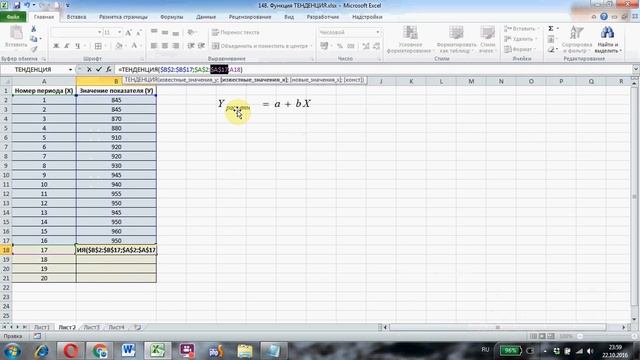Open Windows Start button
Image resolution: width=640 pixels, height=360 pixels.
13,351
